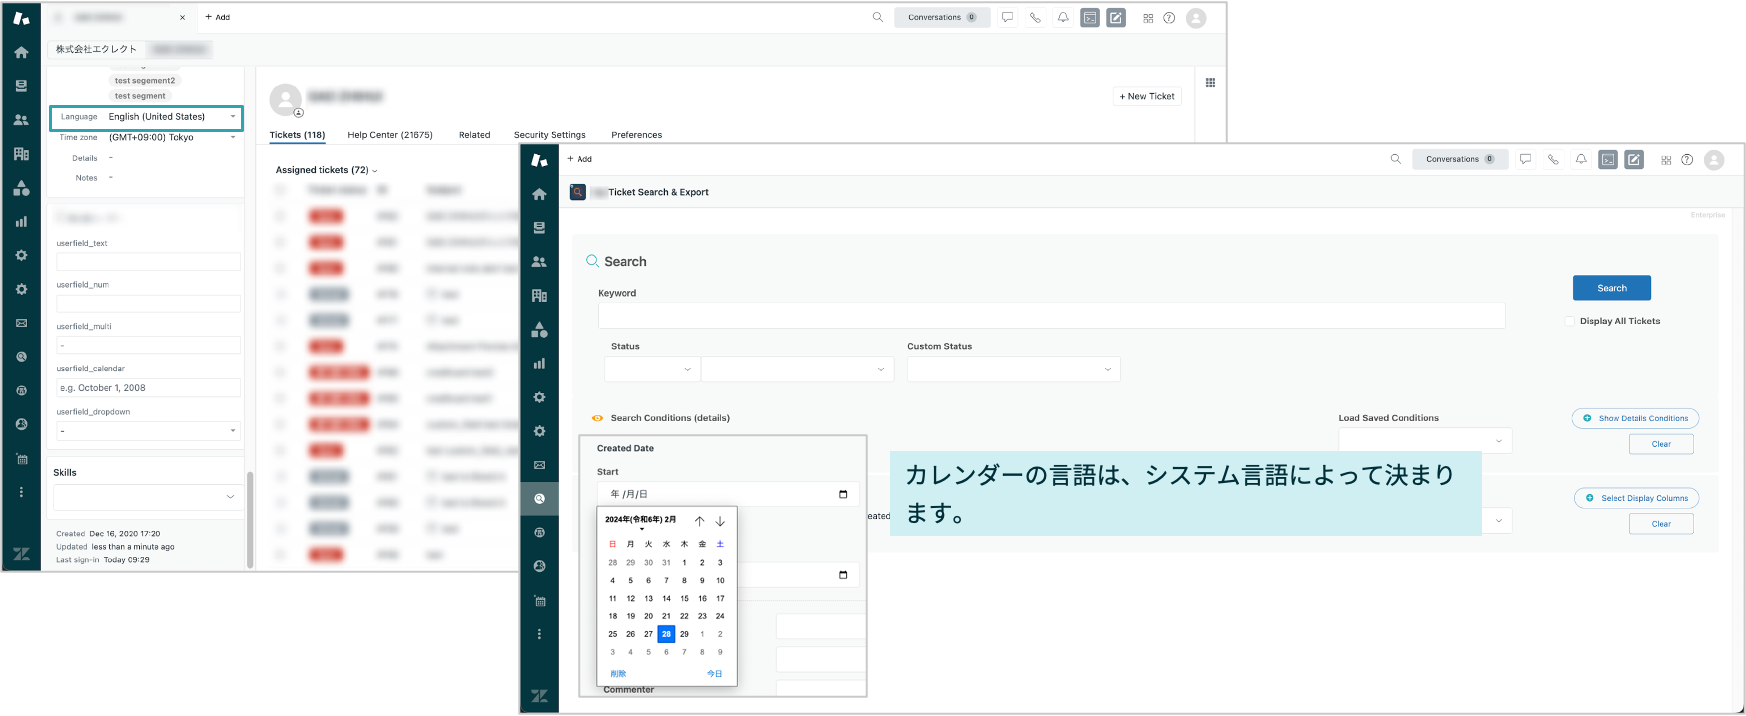
Task: Select day 15 in the calendar
Action: coord(684,598)
